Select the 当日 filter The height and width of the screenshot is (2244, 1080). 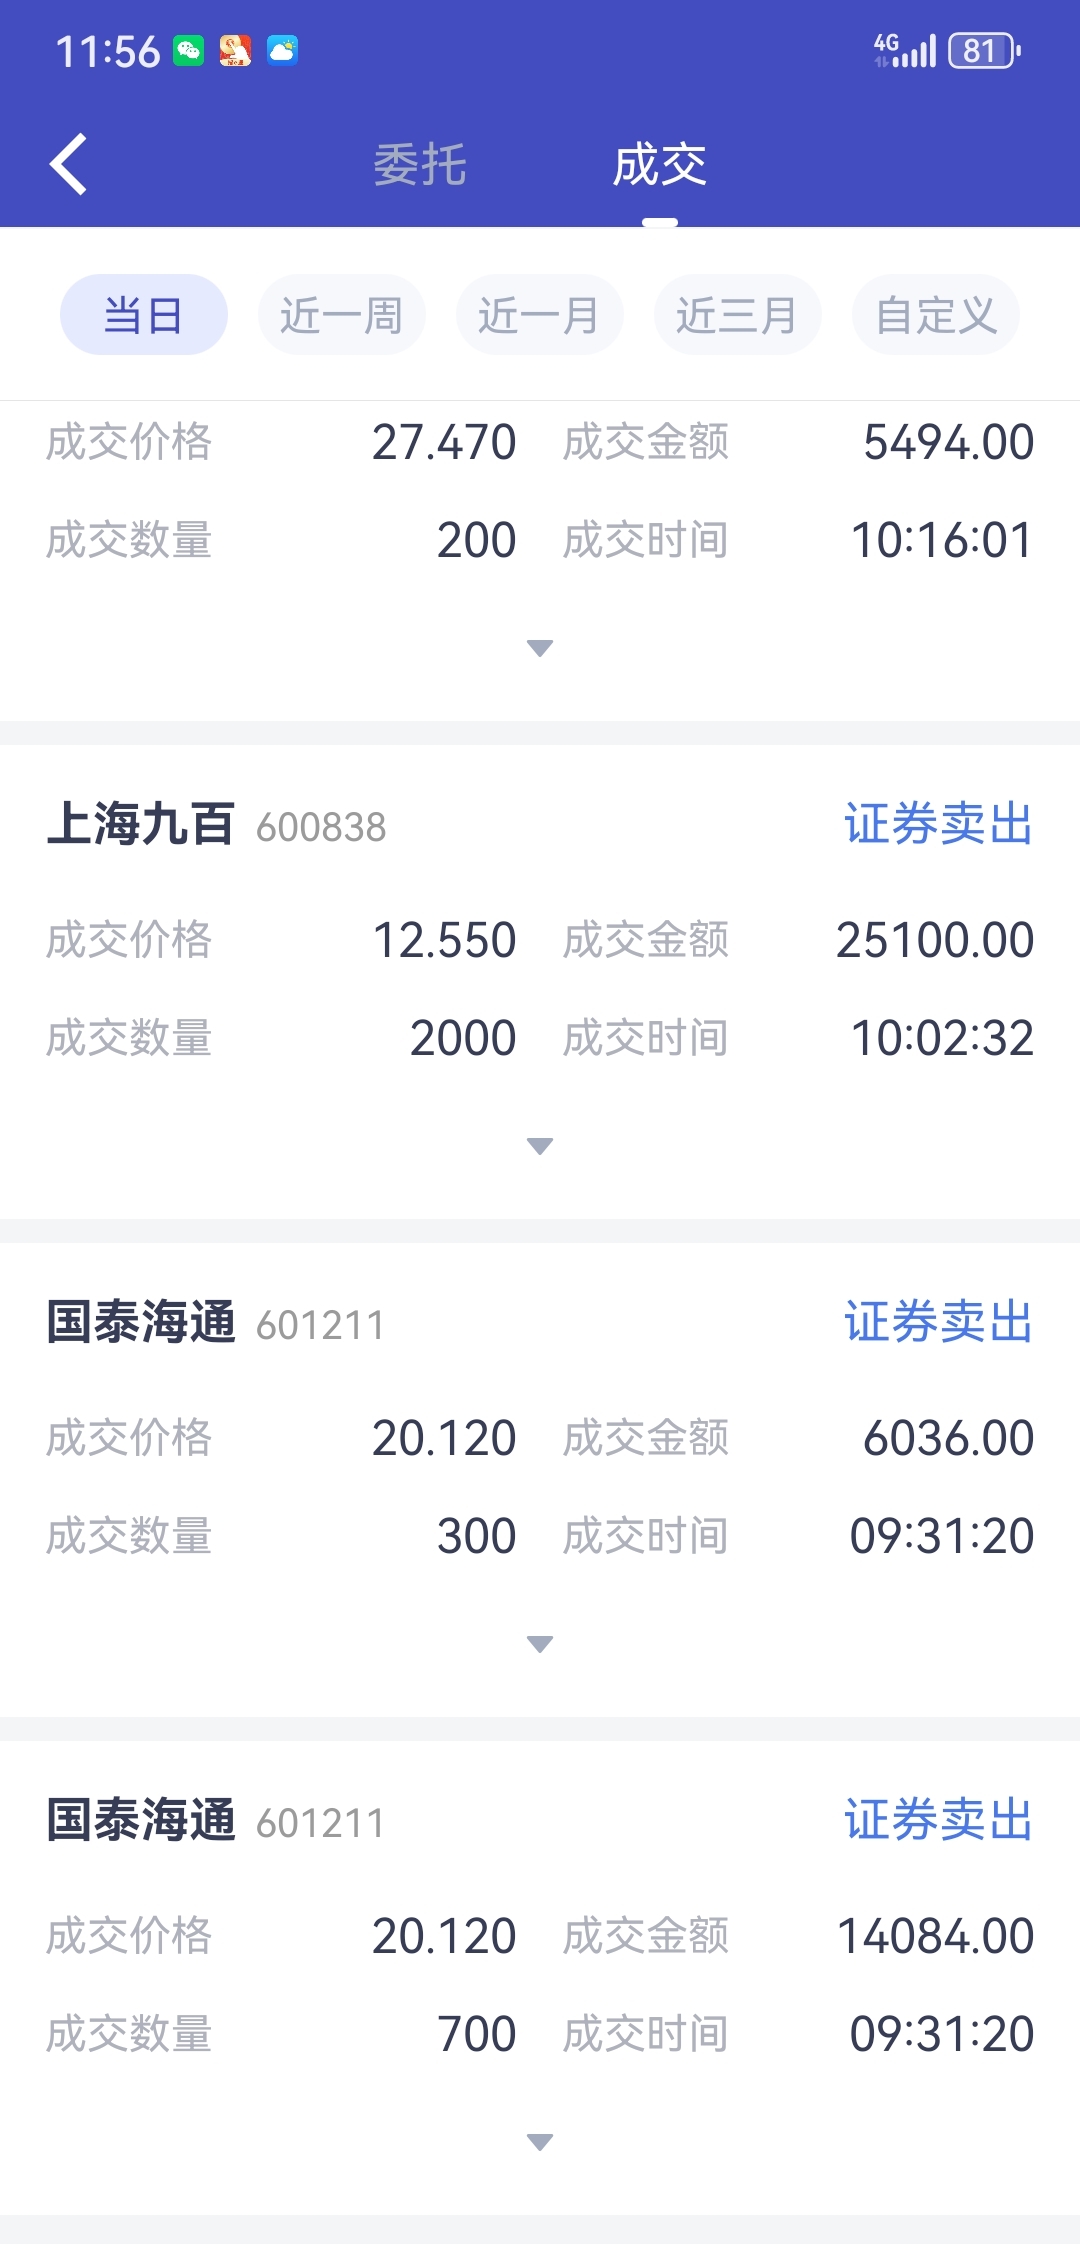point(144,315)
